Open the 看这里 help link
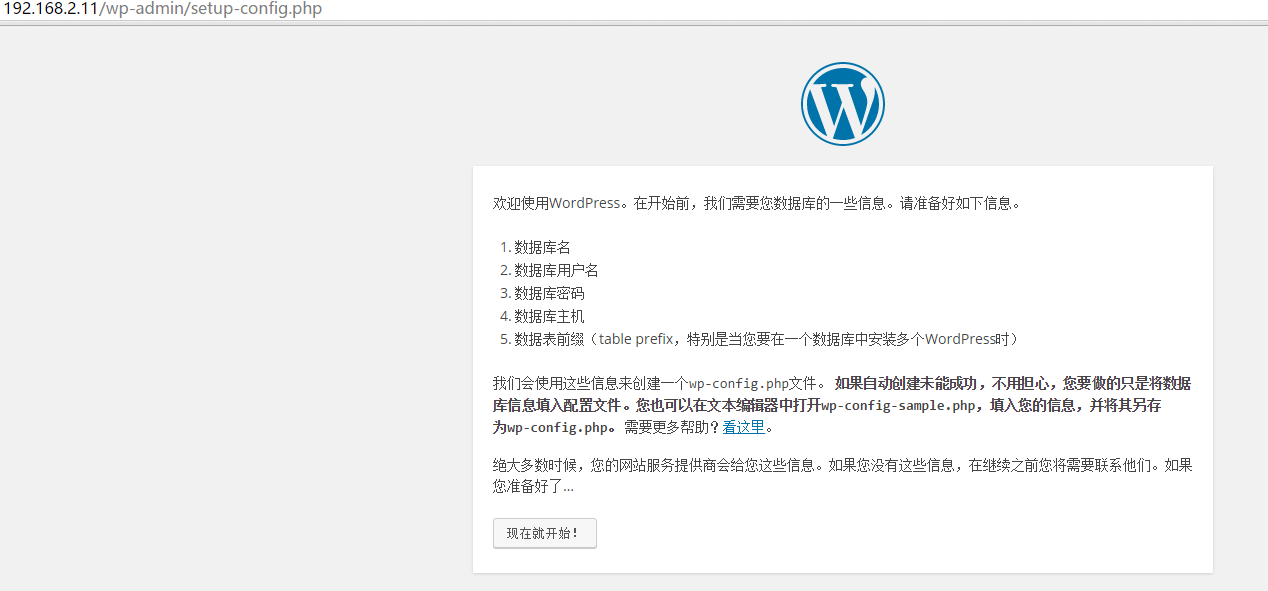This screenshot has width=1268, height=591. 744,426
